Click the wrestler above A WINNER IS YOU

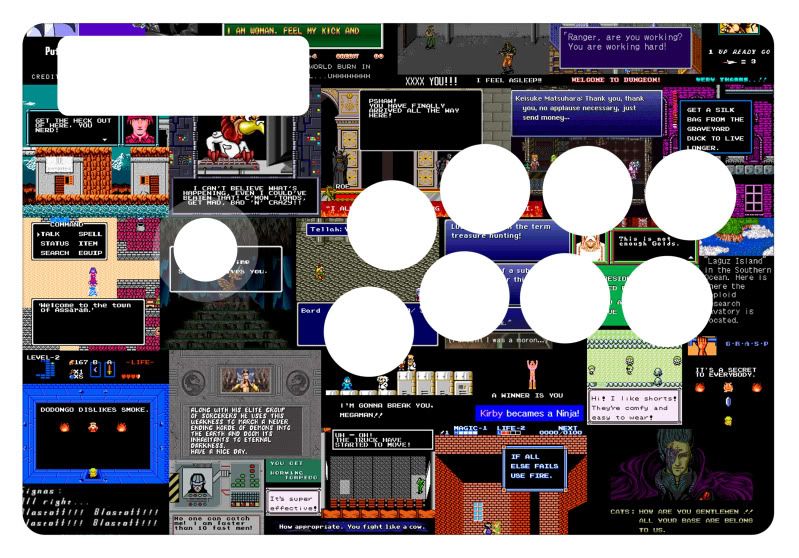532,375
